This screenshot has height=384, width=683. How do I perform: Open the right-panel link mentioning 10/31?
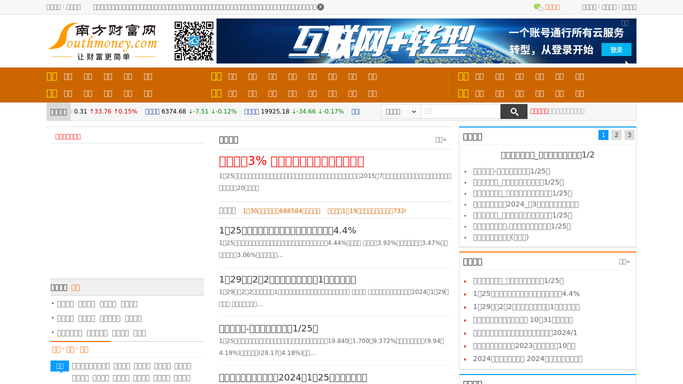[x=523, y=320]
